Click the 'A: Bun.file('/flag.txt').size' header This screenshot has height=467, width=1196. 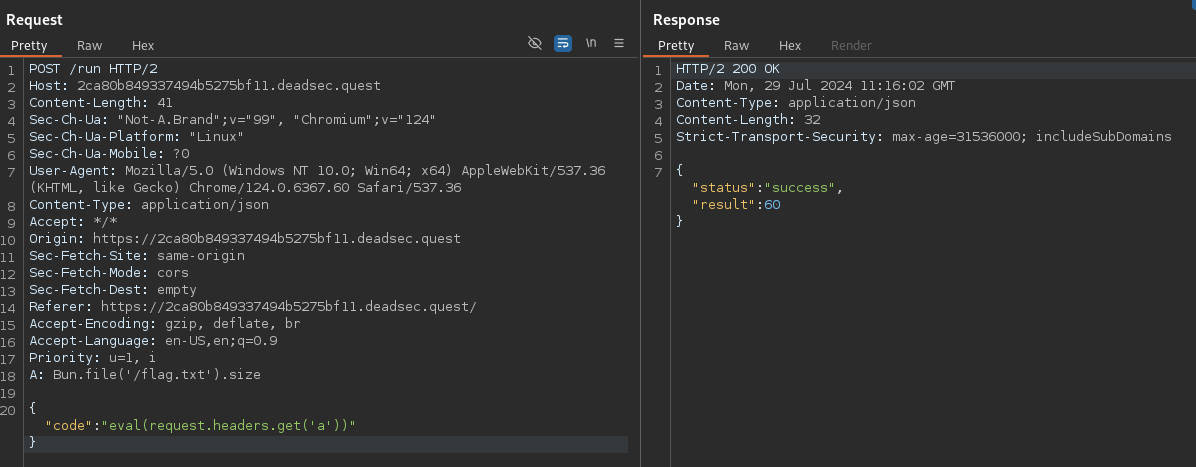(145, 375)
